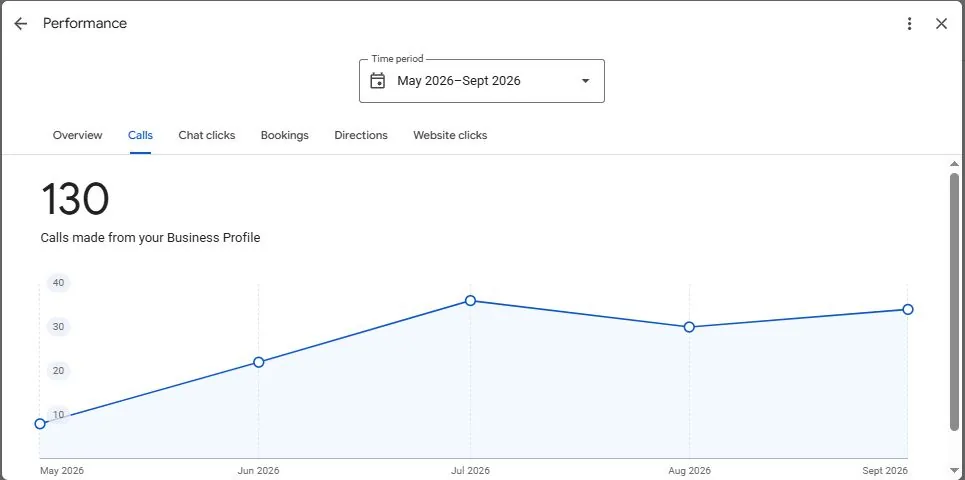Go back with the left arrow icon
Viewport: 965px width, 480px height.
(21, 24)
